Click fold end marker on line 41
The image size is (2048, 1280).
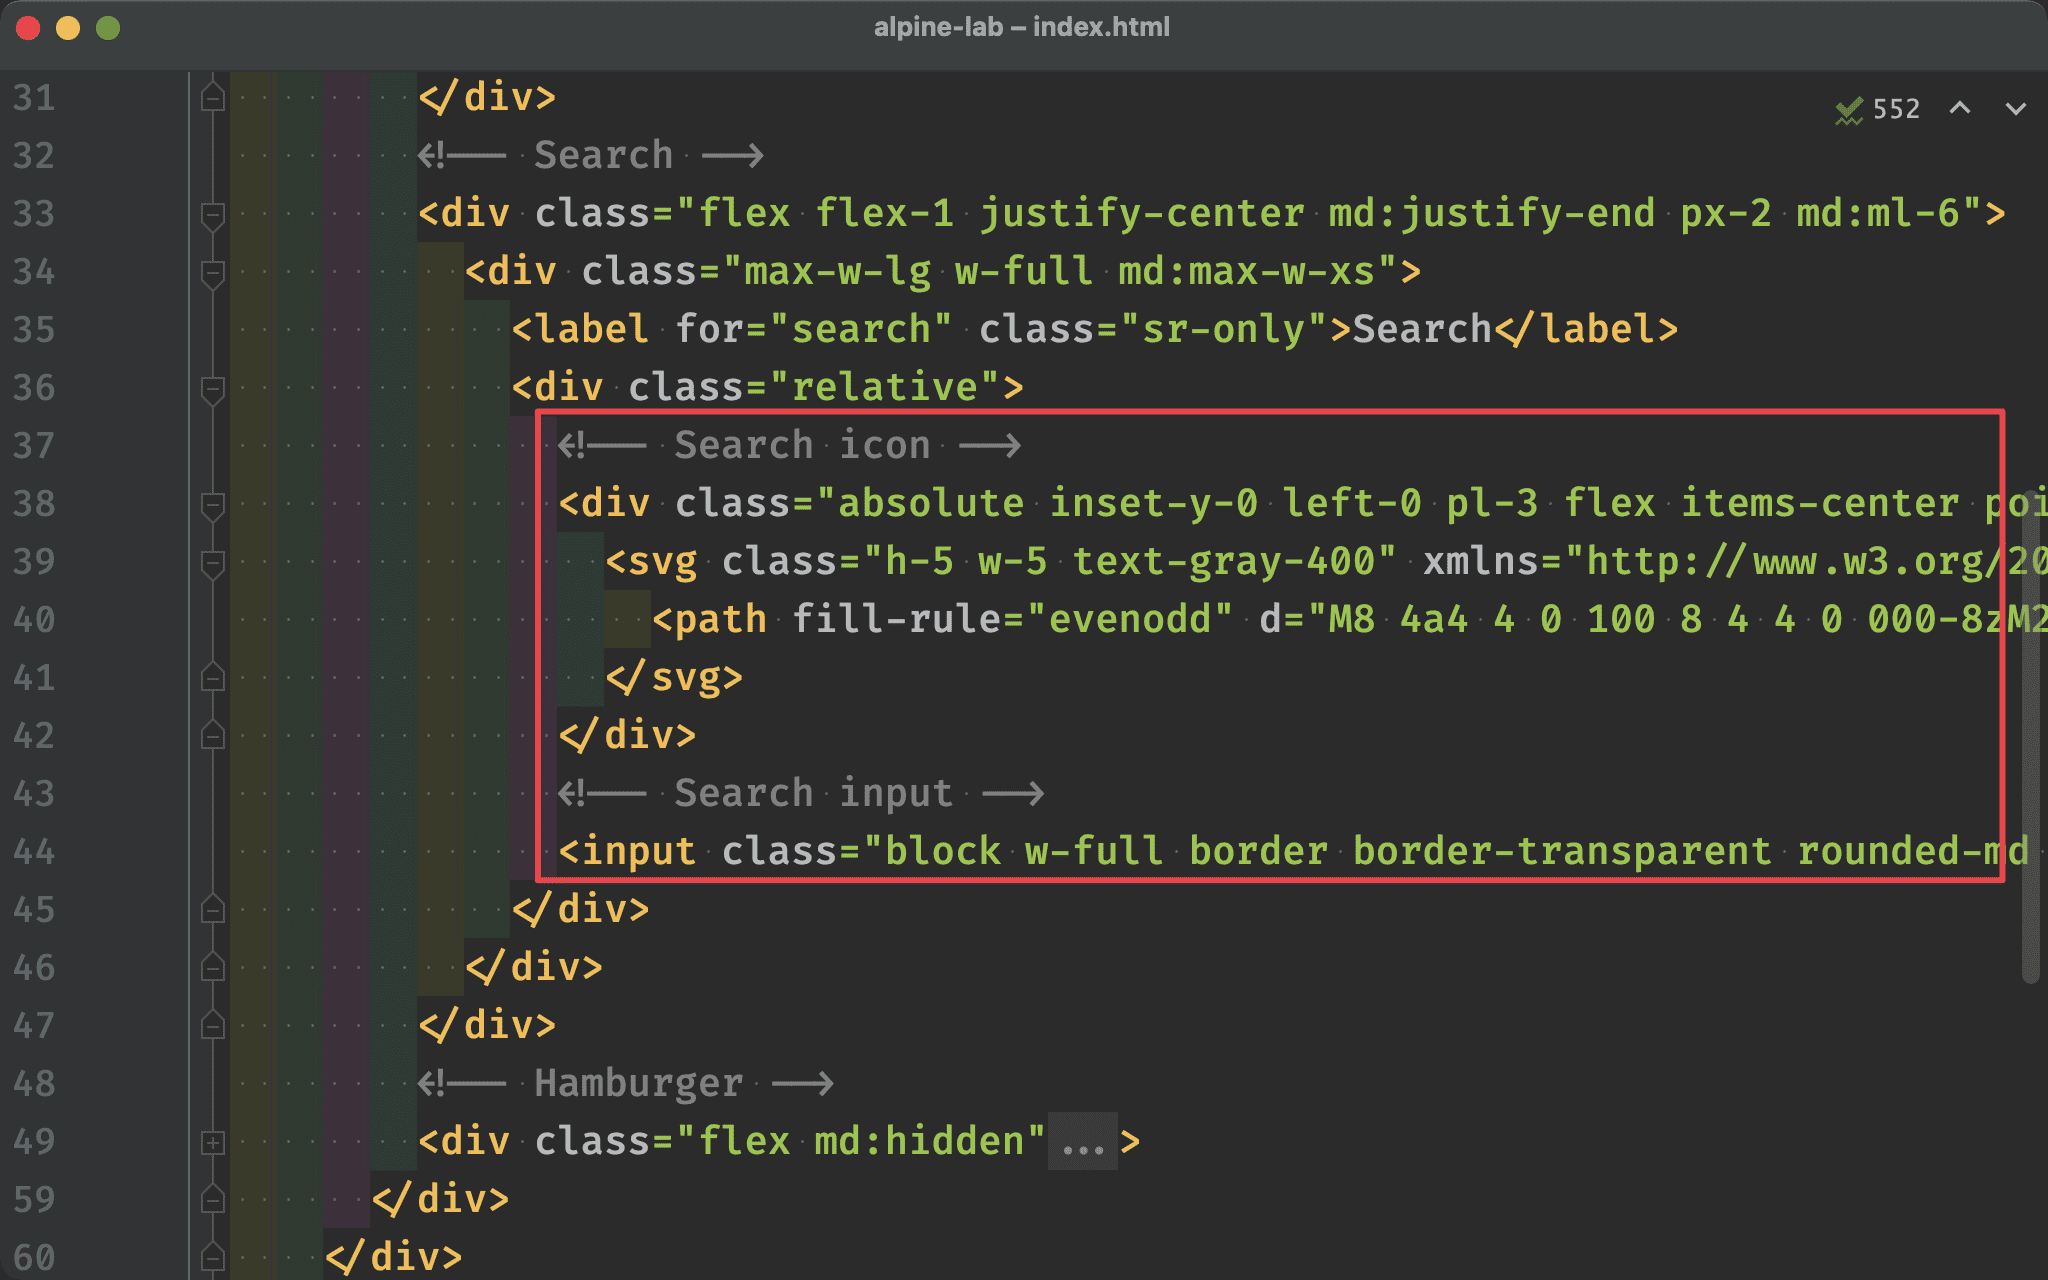(x=212, y=678)
